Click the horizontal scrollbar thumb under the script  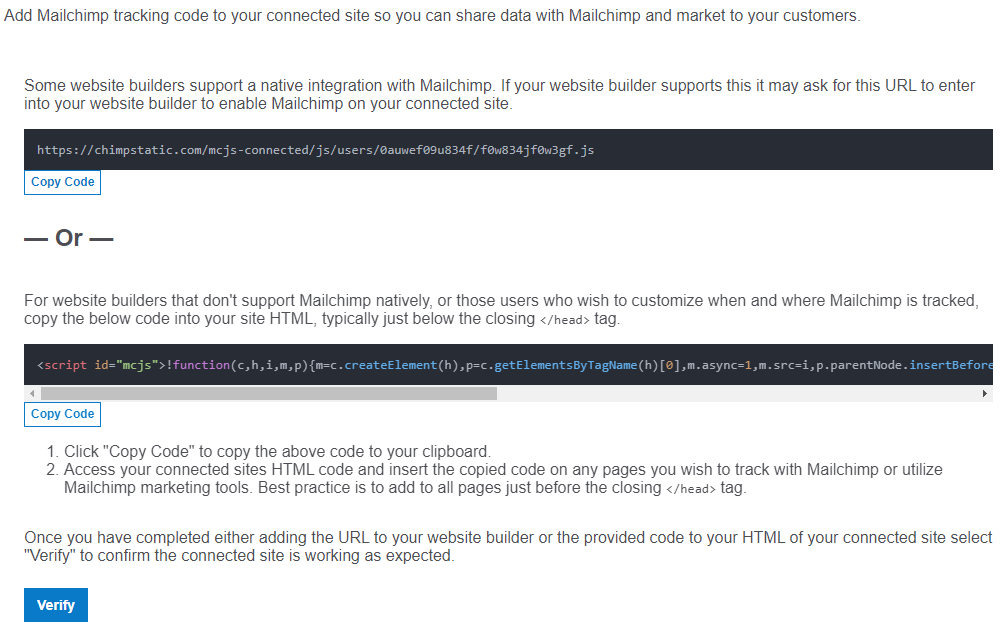[268, 393]
